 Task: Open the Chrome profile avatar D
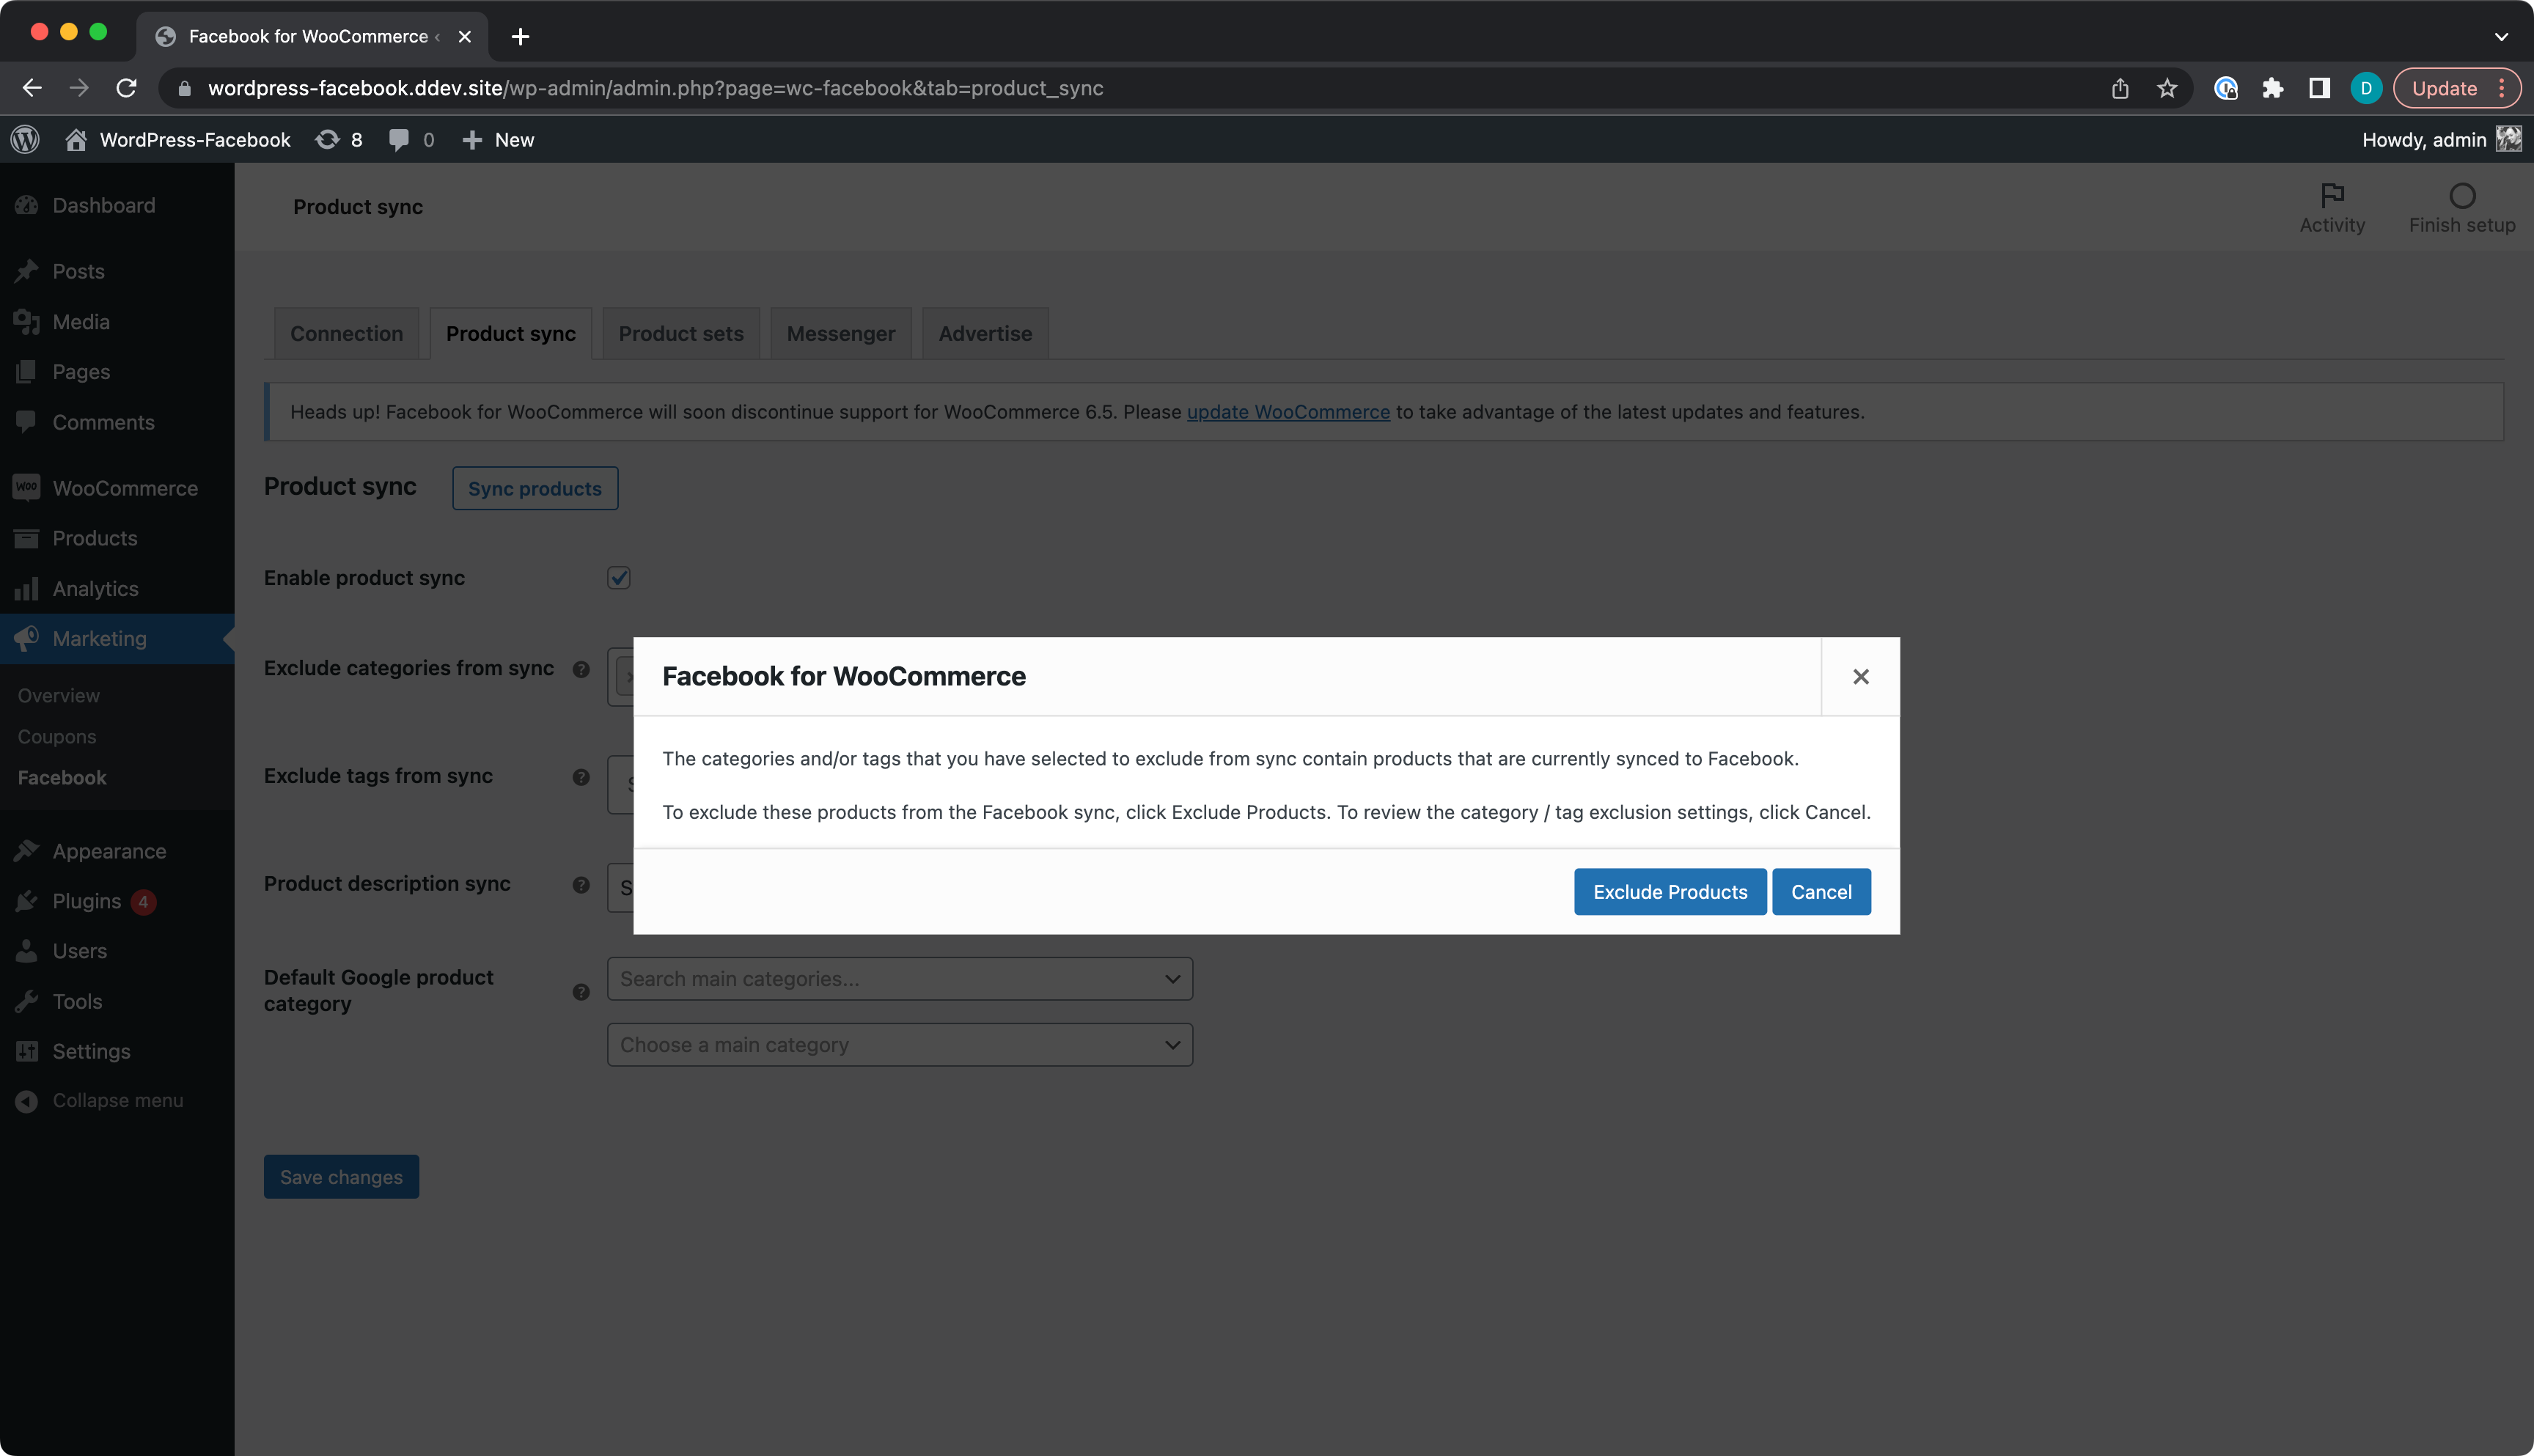pos(2366,88)
